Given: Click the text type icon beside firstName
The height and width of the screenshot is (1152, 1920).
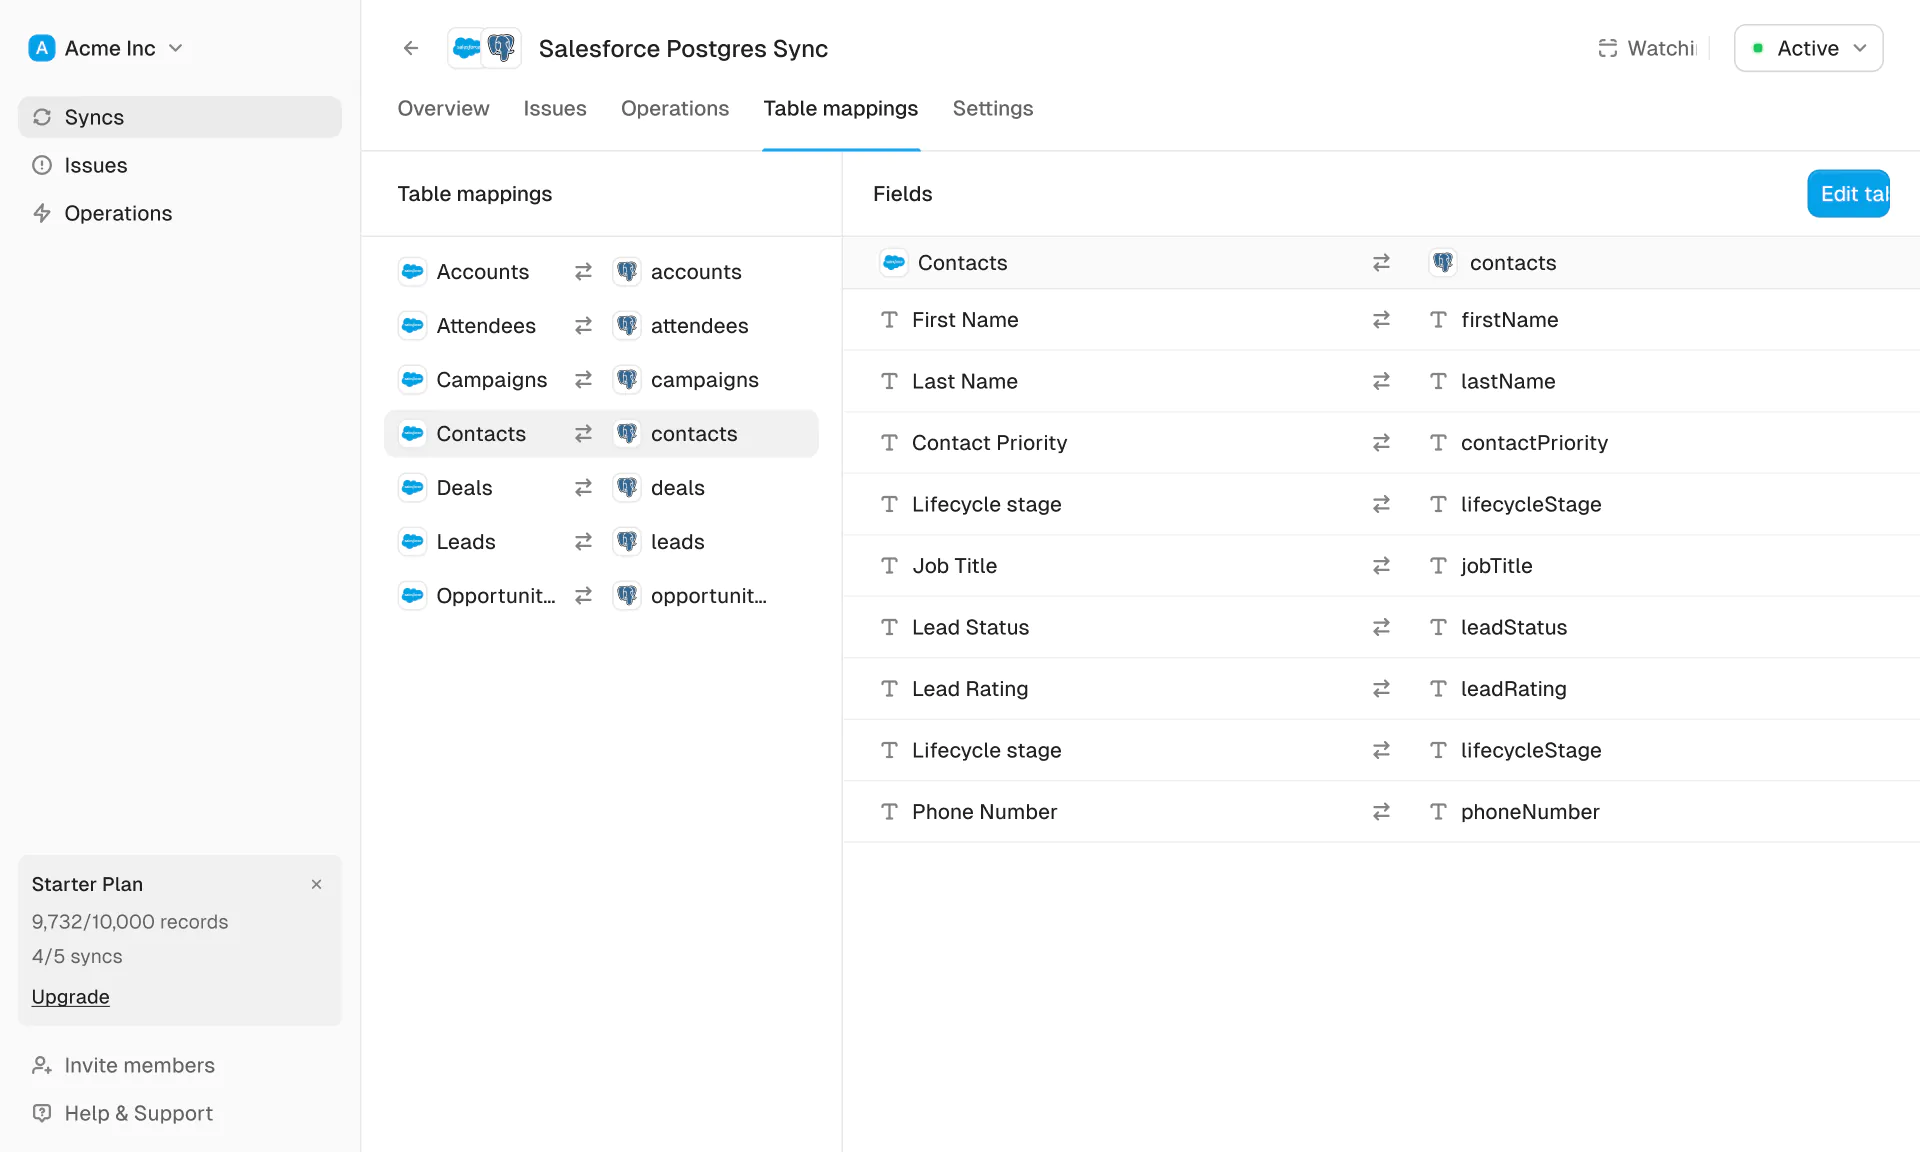Looking at the screenshot, I should [1438, 320].
